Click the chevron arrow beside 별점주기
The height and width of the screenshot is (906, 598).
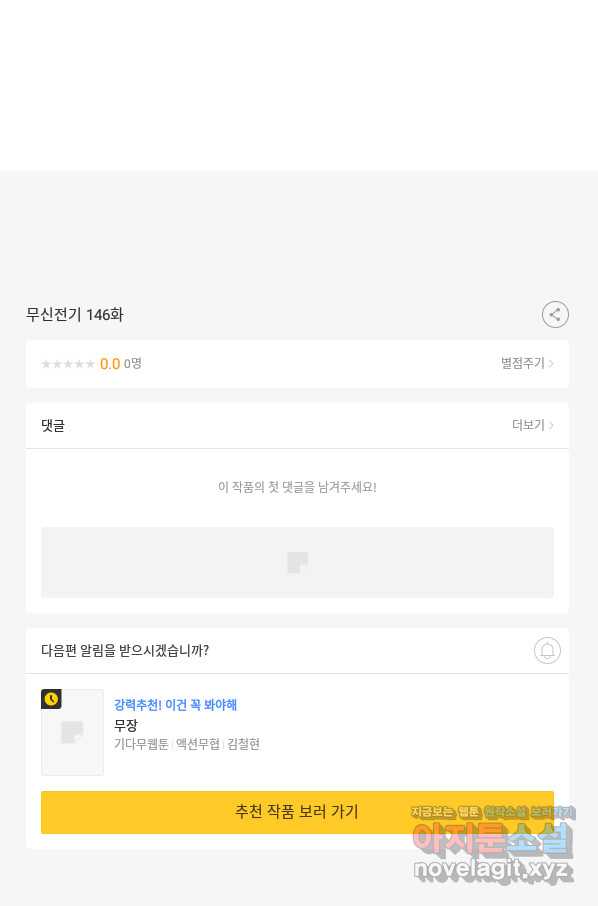(551, 363)
